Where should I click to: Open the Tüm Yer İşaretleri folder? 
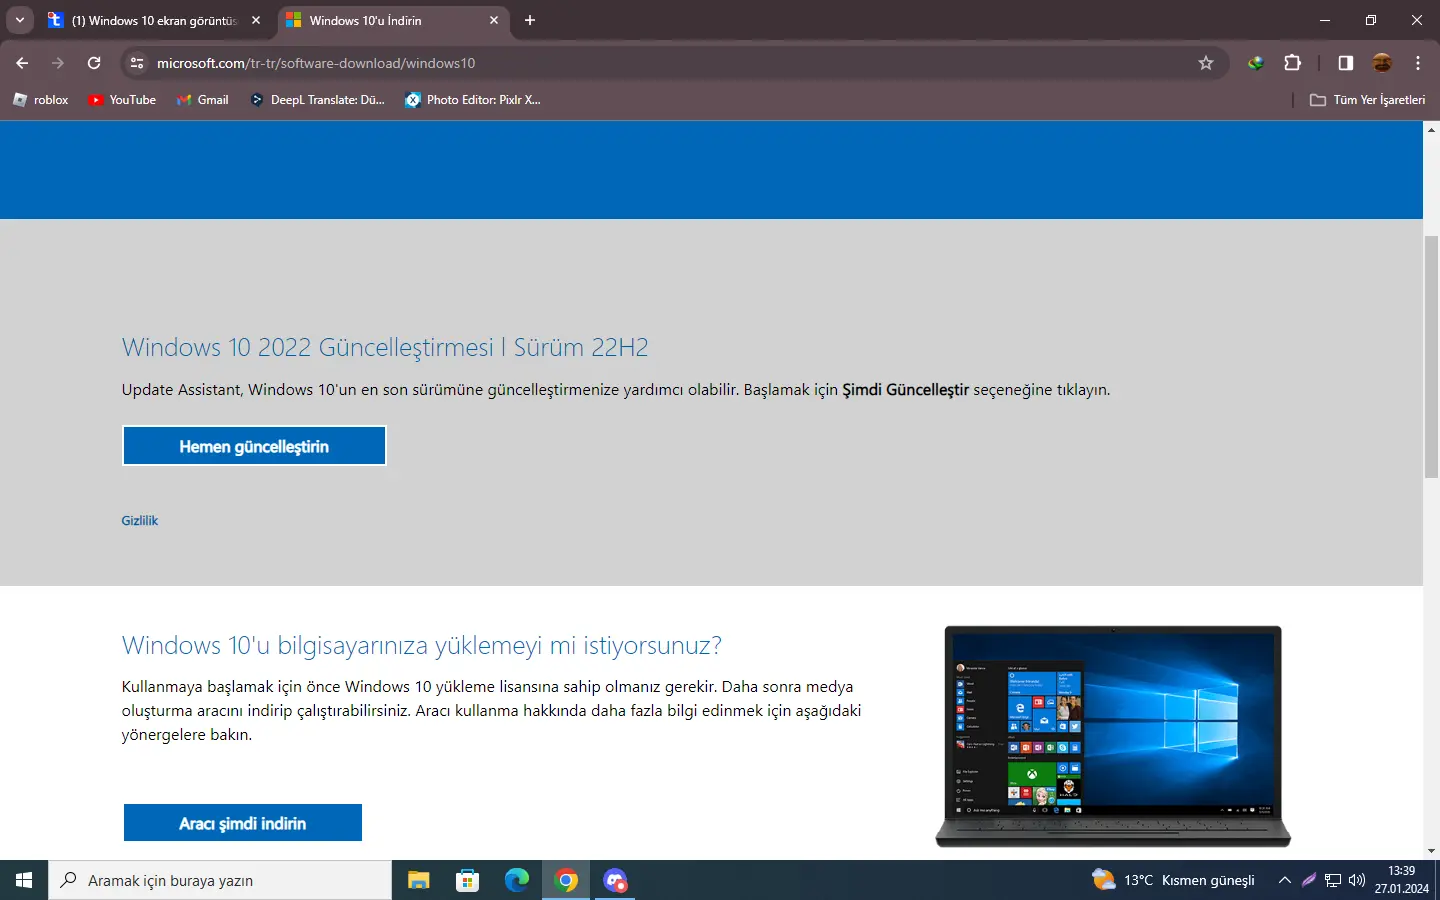(x=1368, y=100)
